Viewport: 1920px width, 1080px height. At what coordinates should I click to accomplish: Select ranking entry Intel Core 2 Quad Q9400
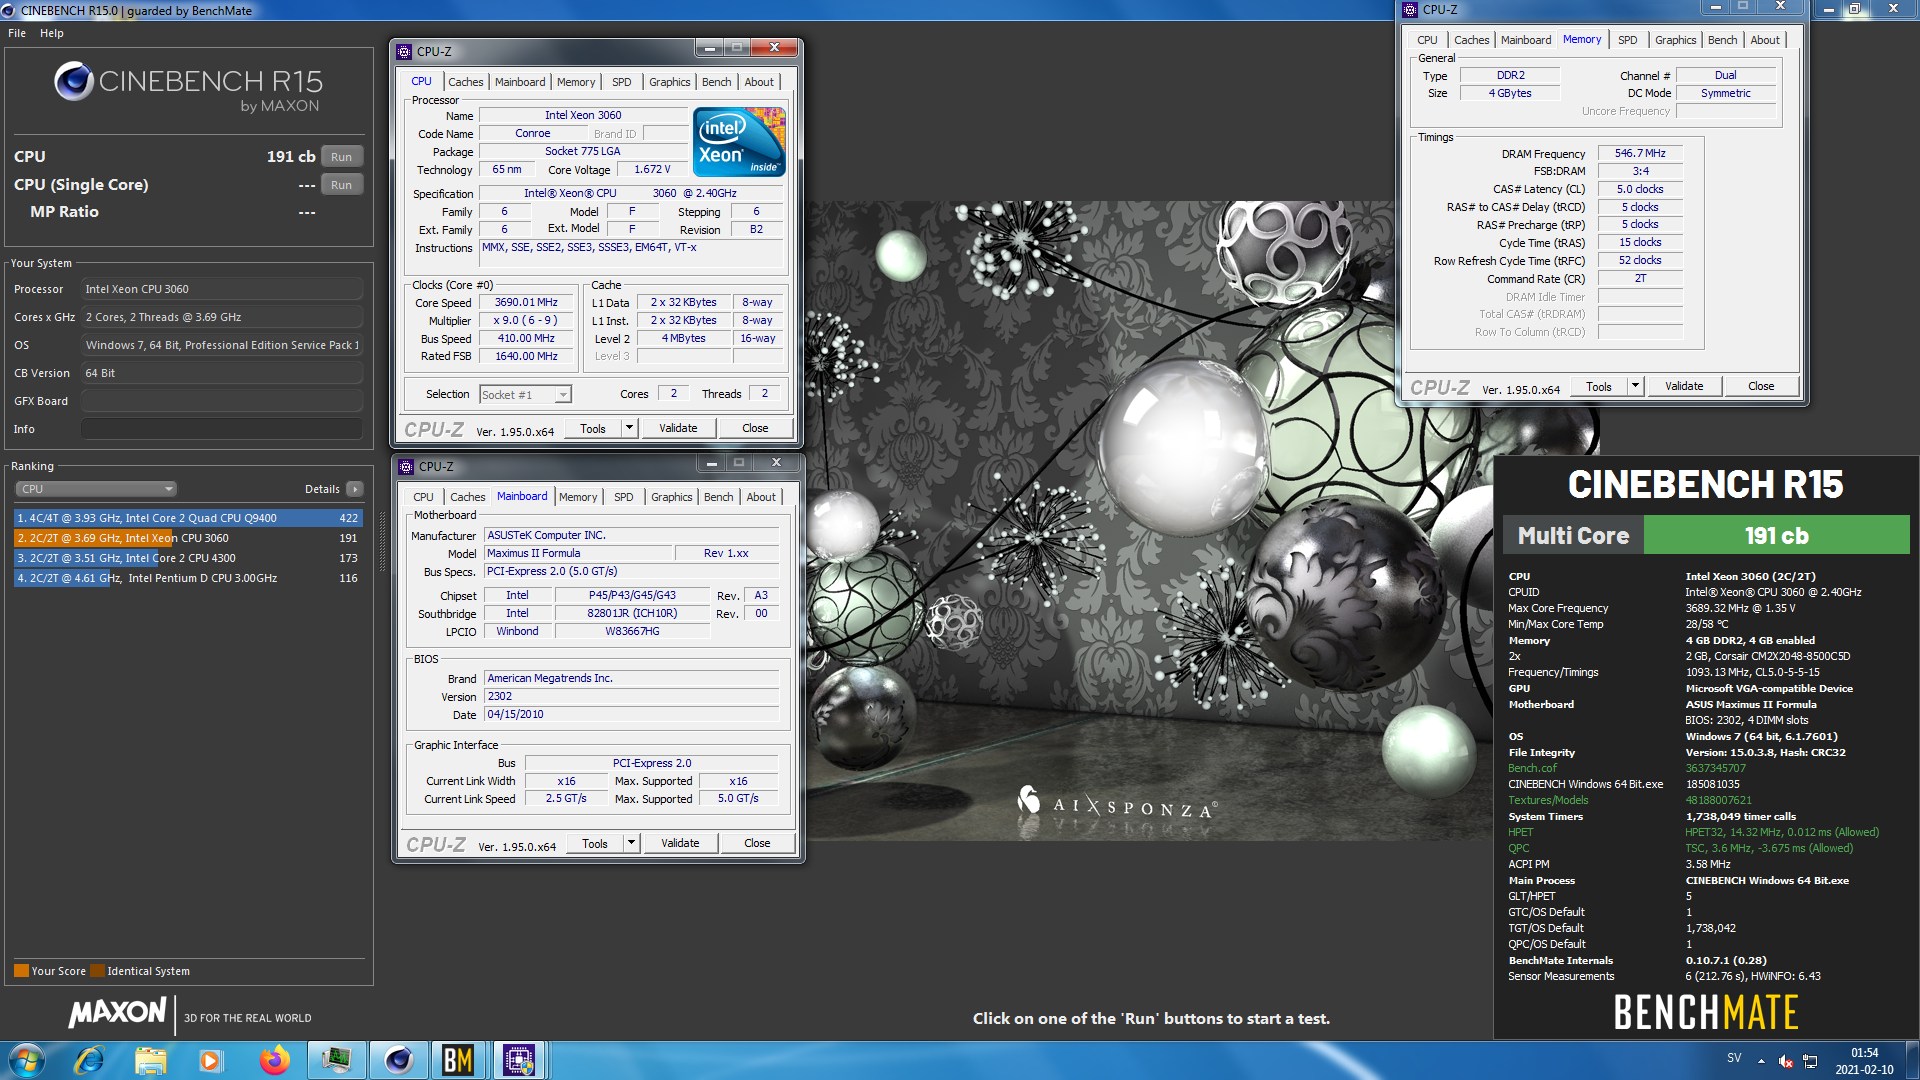click(x=188, y=518)
